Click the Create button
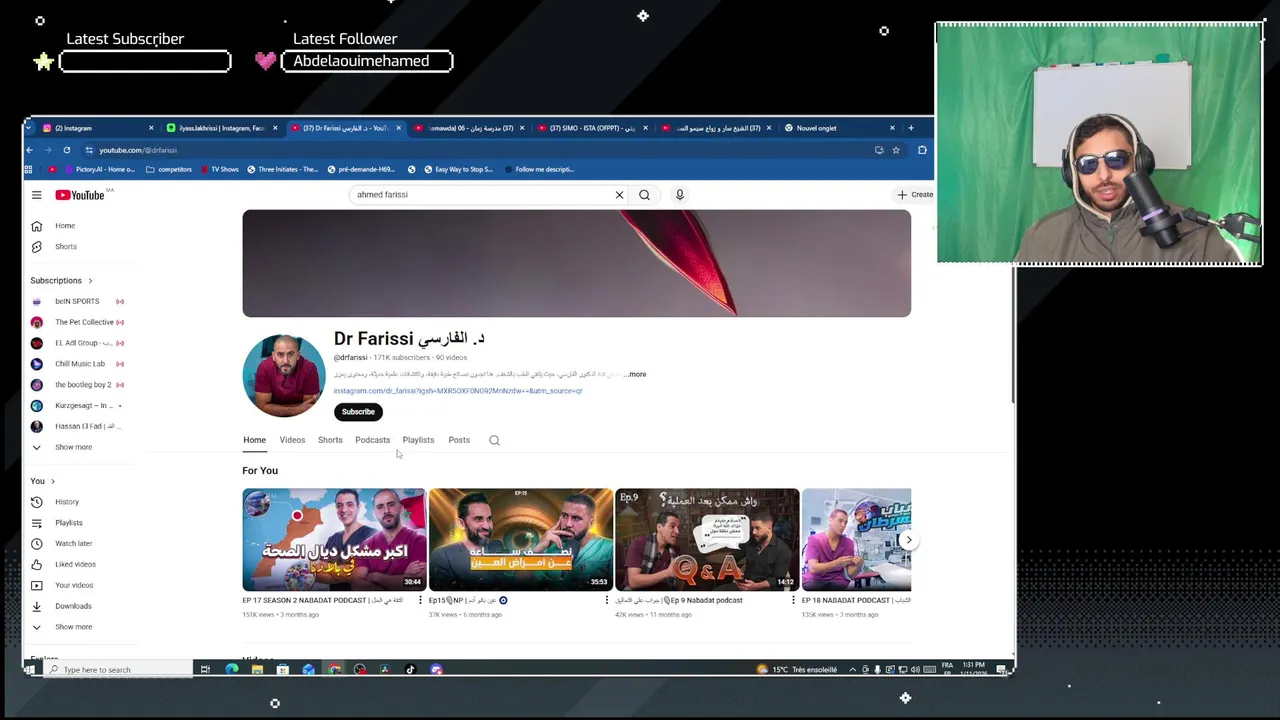Image resolution: width=1280 pixels, height=720 pixels. click(x=915, y=195)
